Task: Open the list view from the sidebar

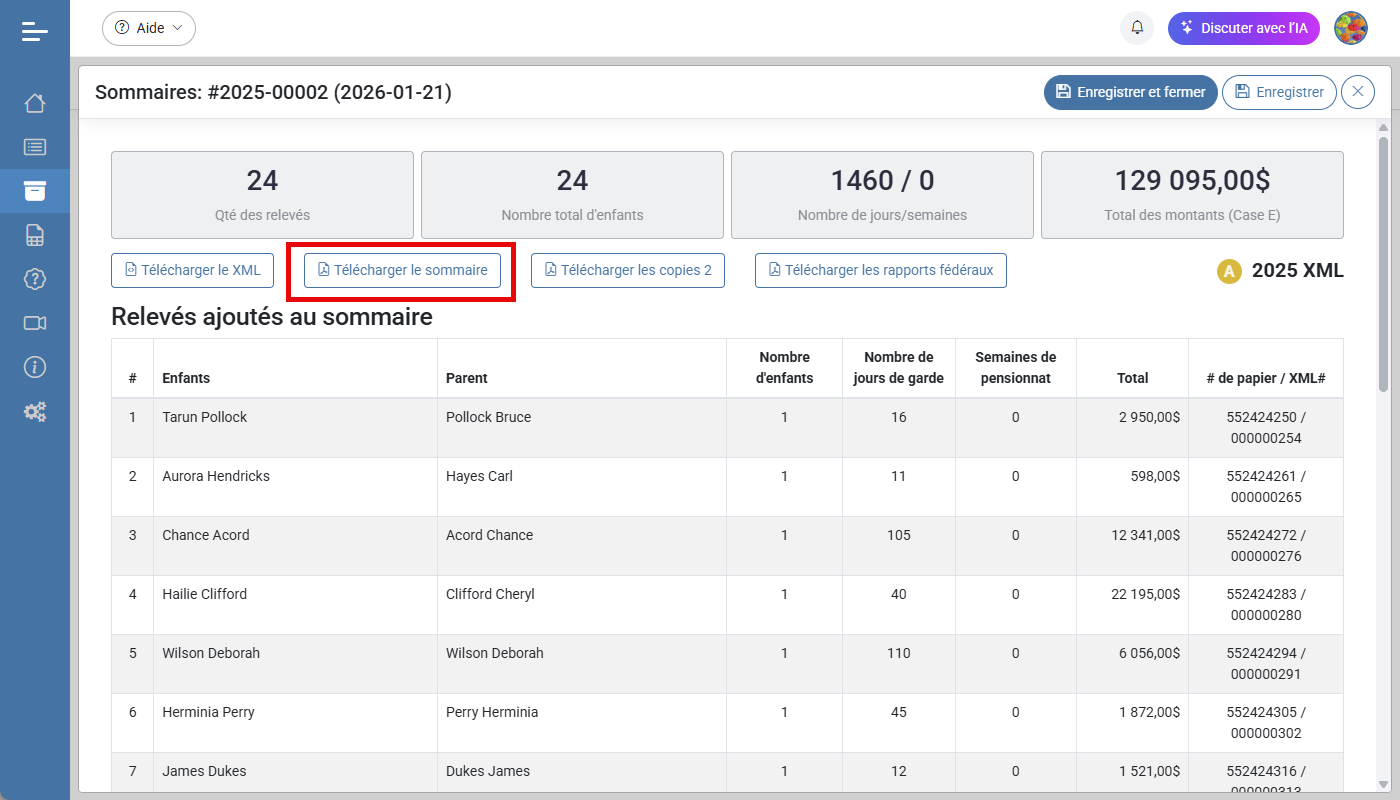Action: click(x=34, y=146)
